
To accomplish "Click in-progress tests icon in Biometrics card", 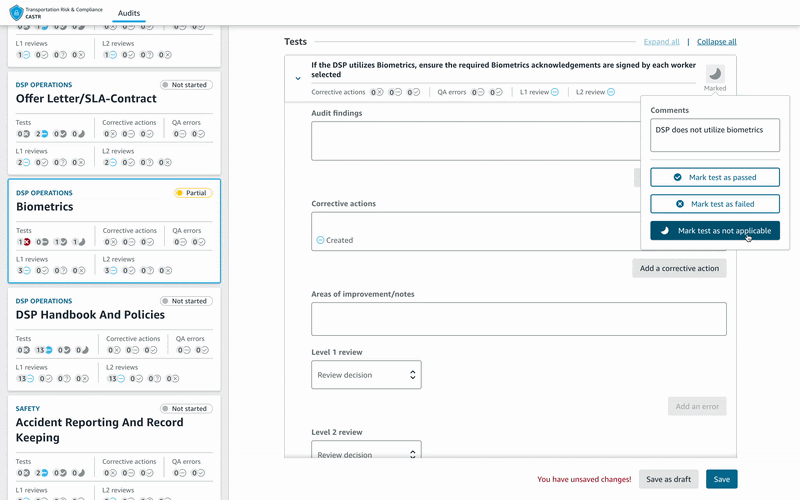I will point(45,242).
